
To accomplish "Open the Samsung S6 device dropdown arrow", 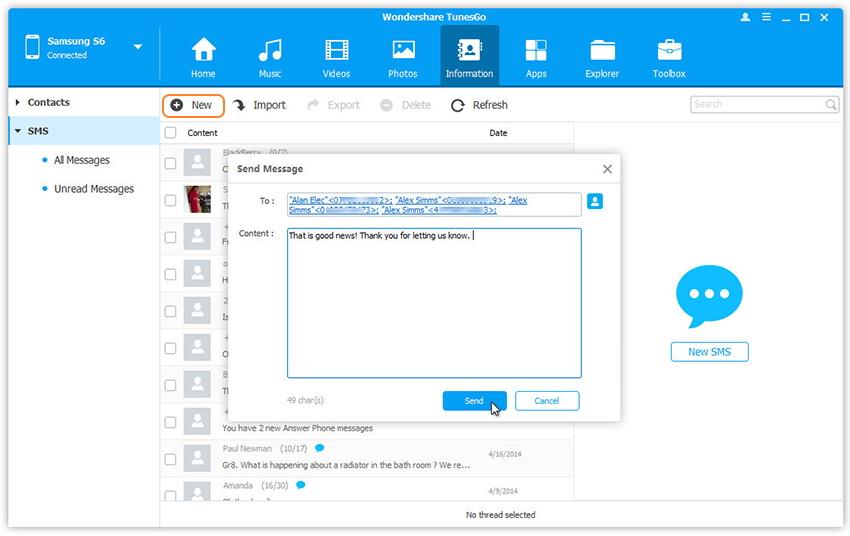I will pyautogui.click(x=137, y=47).
